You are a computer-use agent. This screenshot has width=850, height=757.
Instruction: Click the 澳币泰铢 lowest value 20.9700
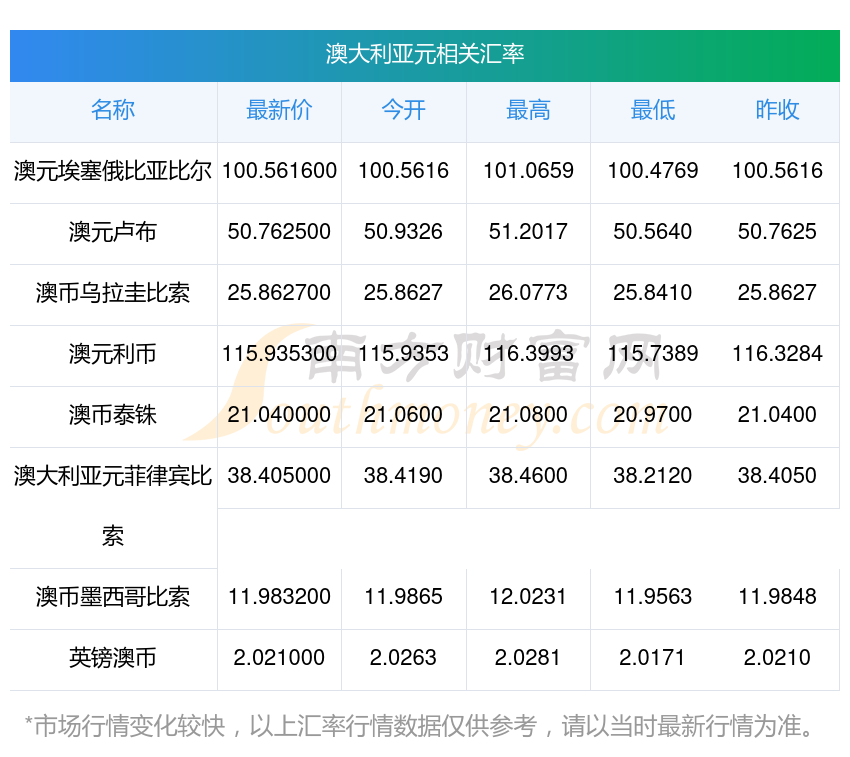tap(653, 415)
